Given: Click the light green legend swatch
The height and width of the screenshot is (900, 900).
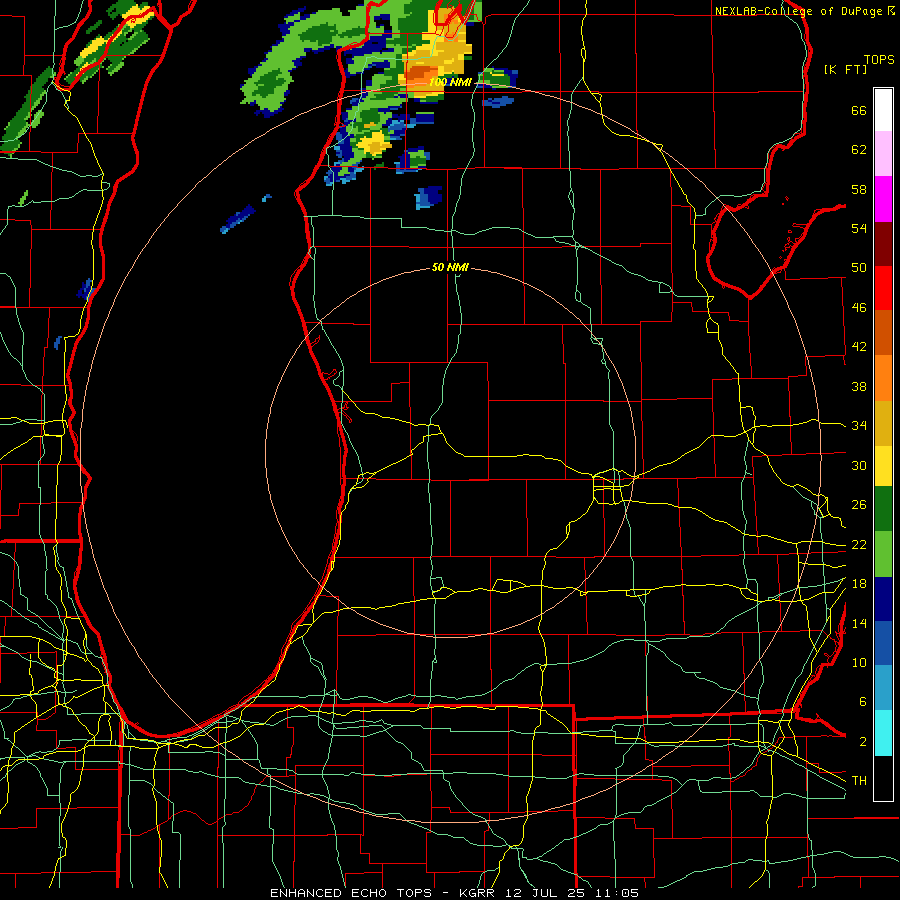Looking at the screenshot, I should (x=883, y=554).
